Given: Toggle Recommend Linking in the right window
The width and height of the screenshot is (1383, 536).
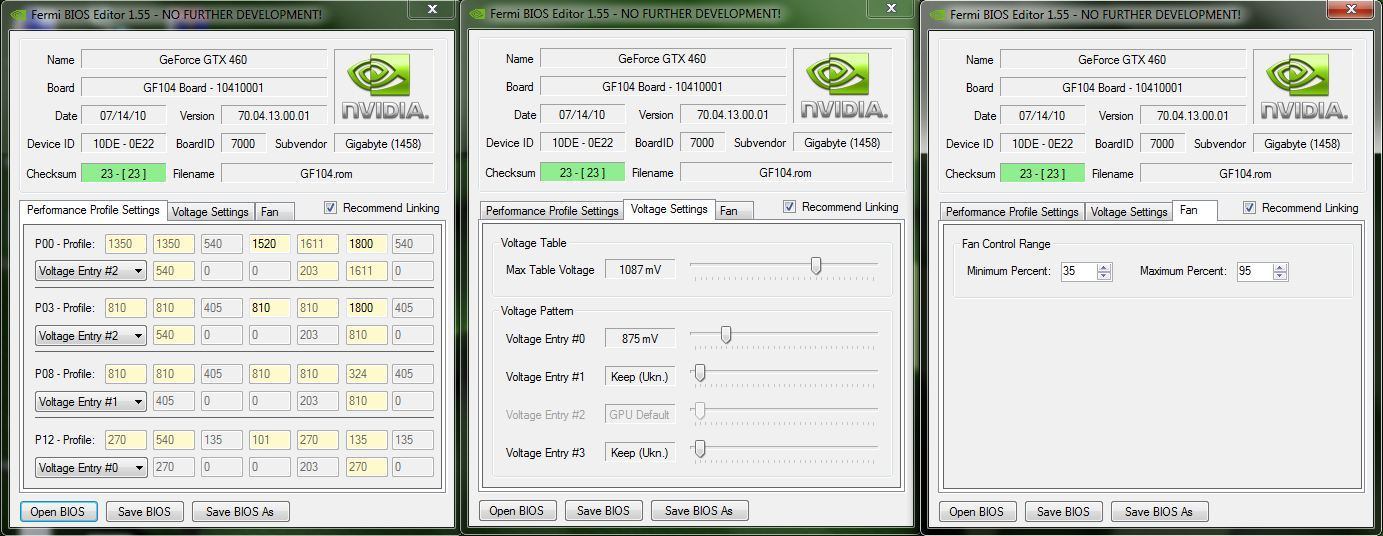Looking at the screenshot, I should coord(1250,208).
